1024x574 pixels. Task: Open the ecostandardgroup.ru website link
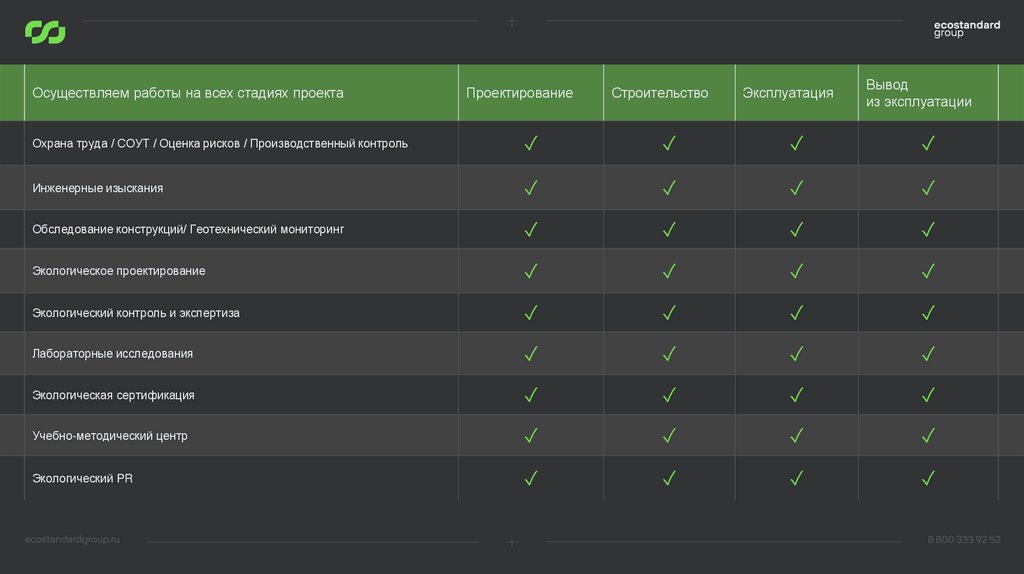click(72, 540)
